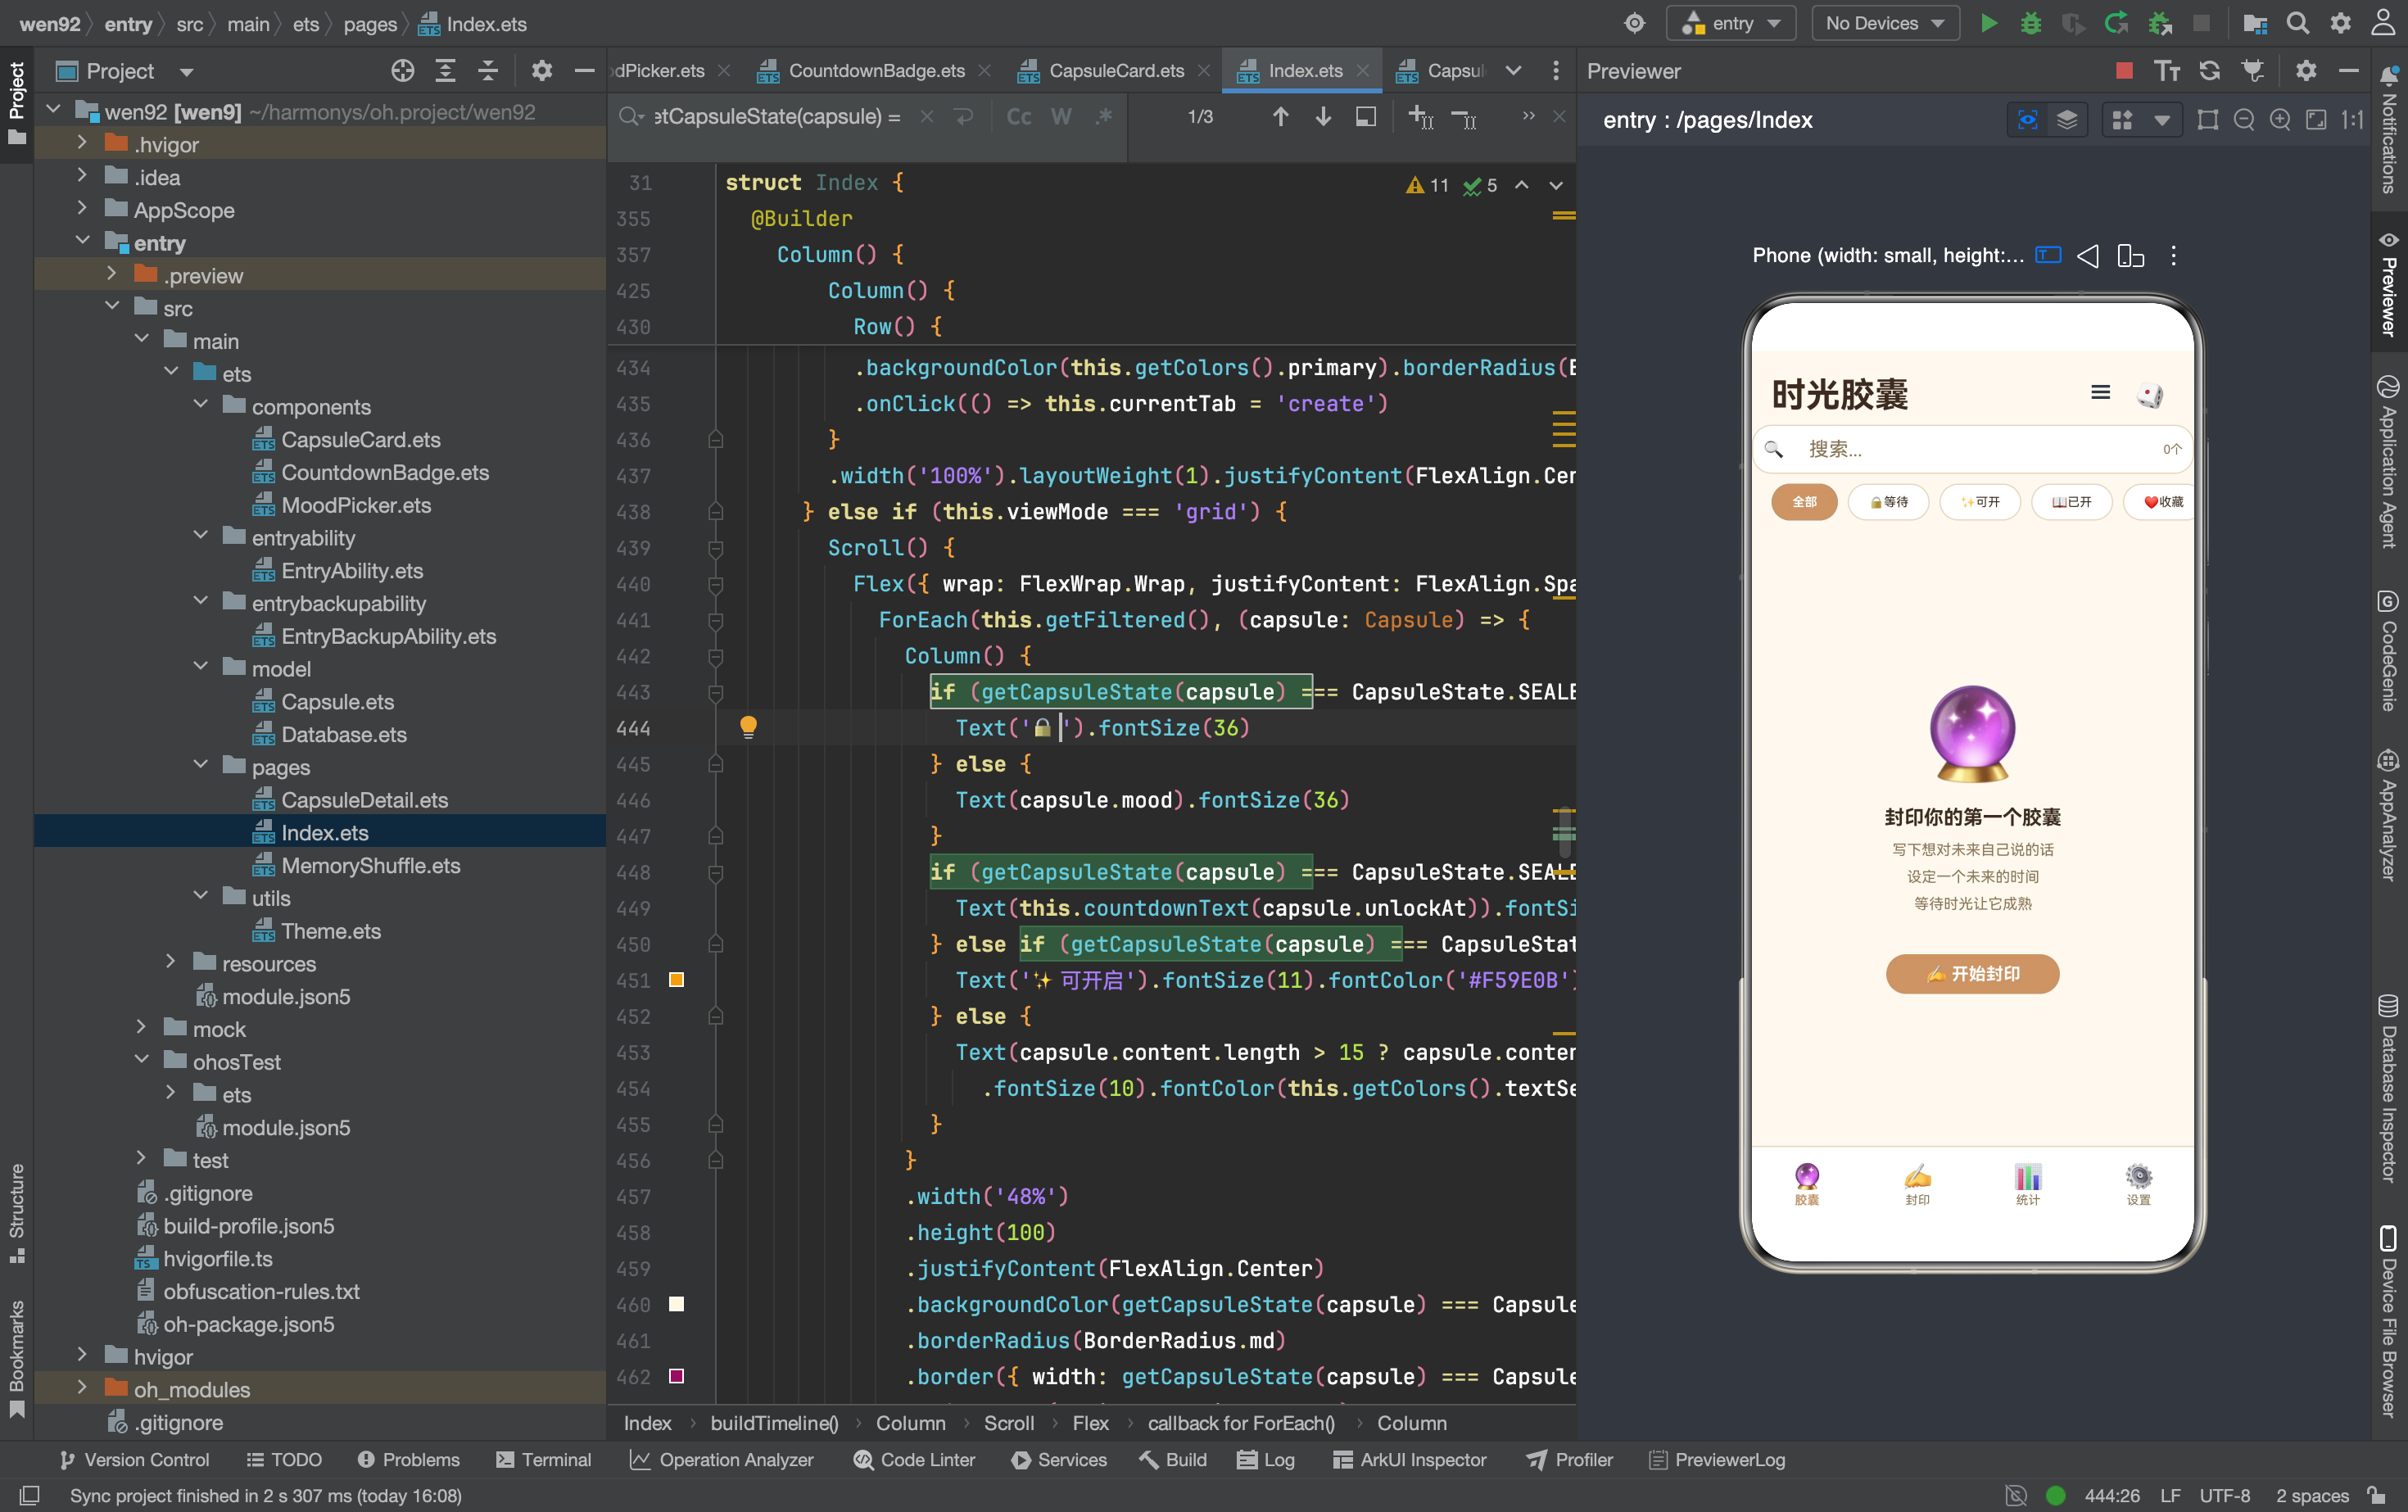Open the entry run configuration dropdown
2408x1512 pixels.
click(x=1731, y=24)
